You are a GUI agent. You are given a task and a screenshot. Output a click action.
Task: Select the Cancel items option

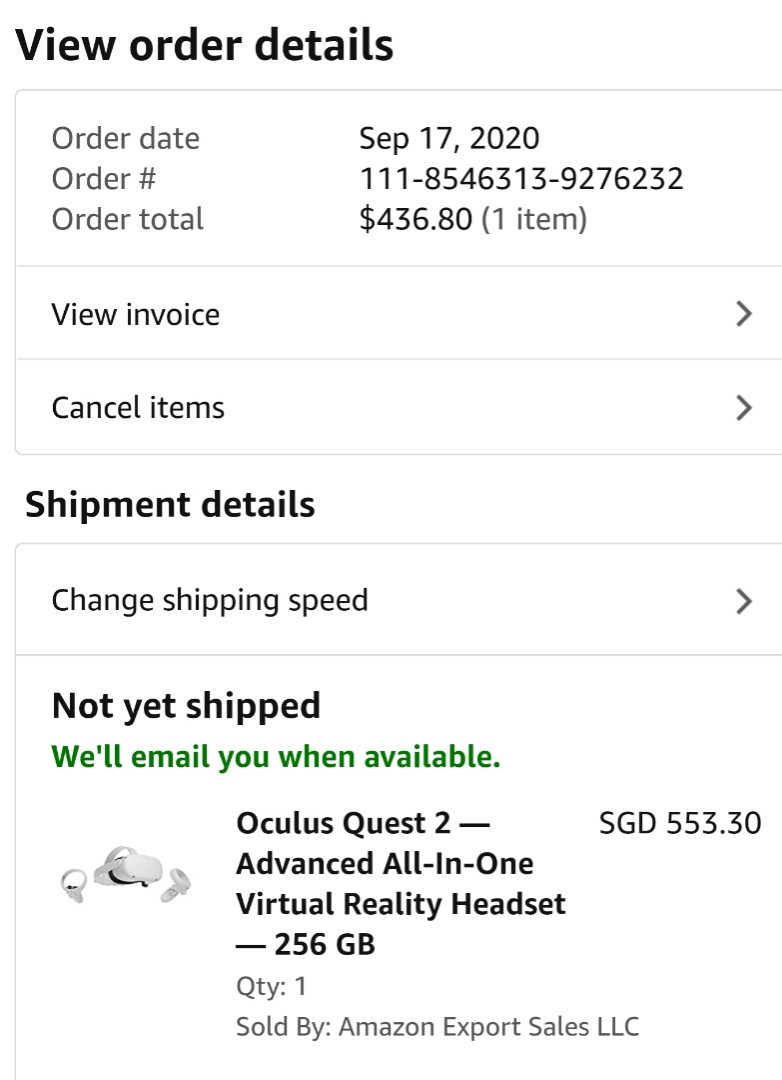[400, 407]
